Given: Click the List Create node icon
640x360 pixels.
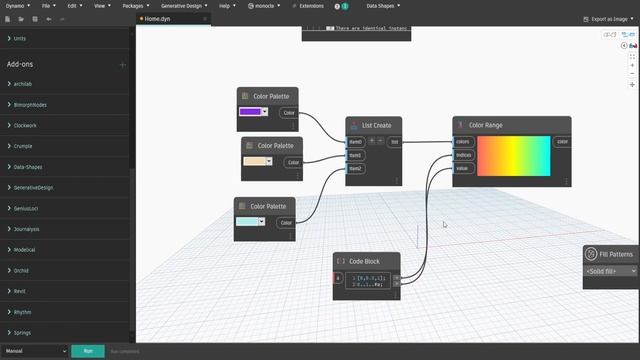Looking at the screenshot, I should click(x=354, y=125).
